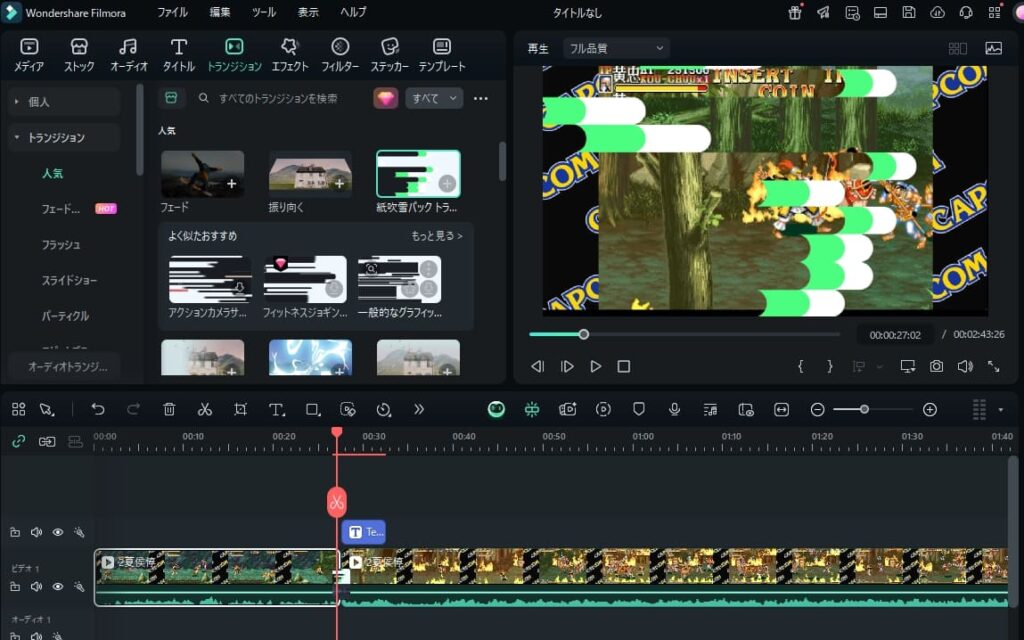Open the ヘルプ menu

pos(353,12)
